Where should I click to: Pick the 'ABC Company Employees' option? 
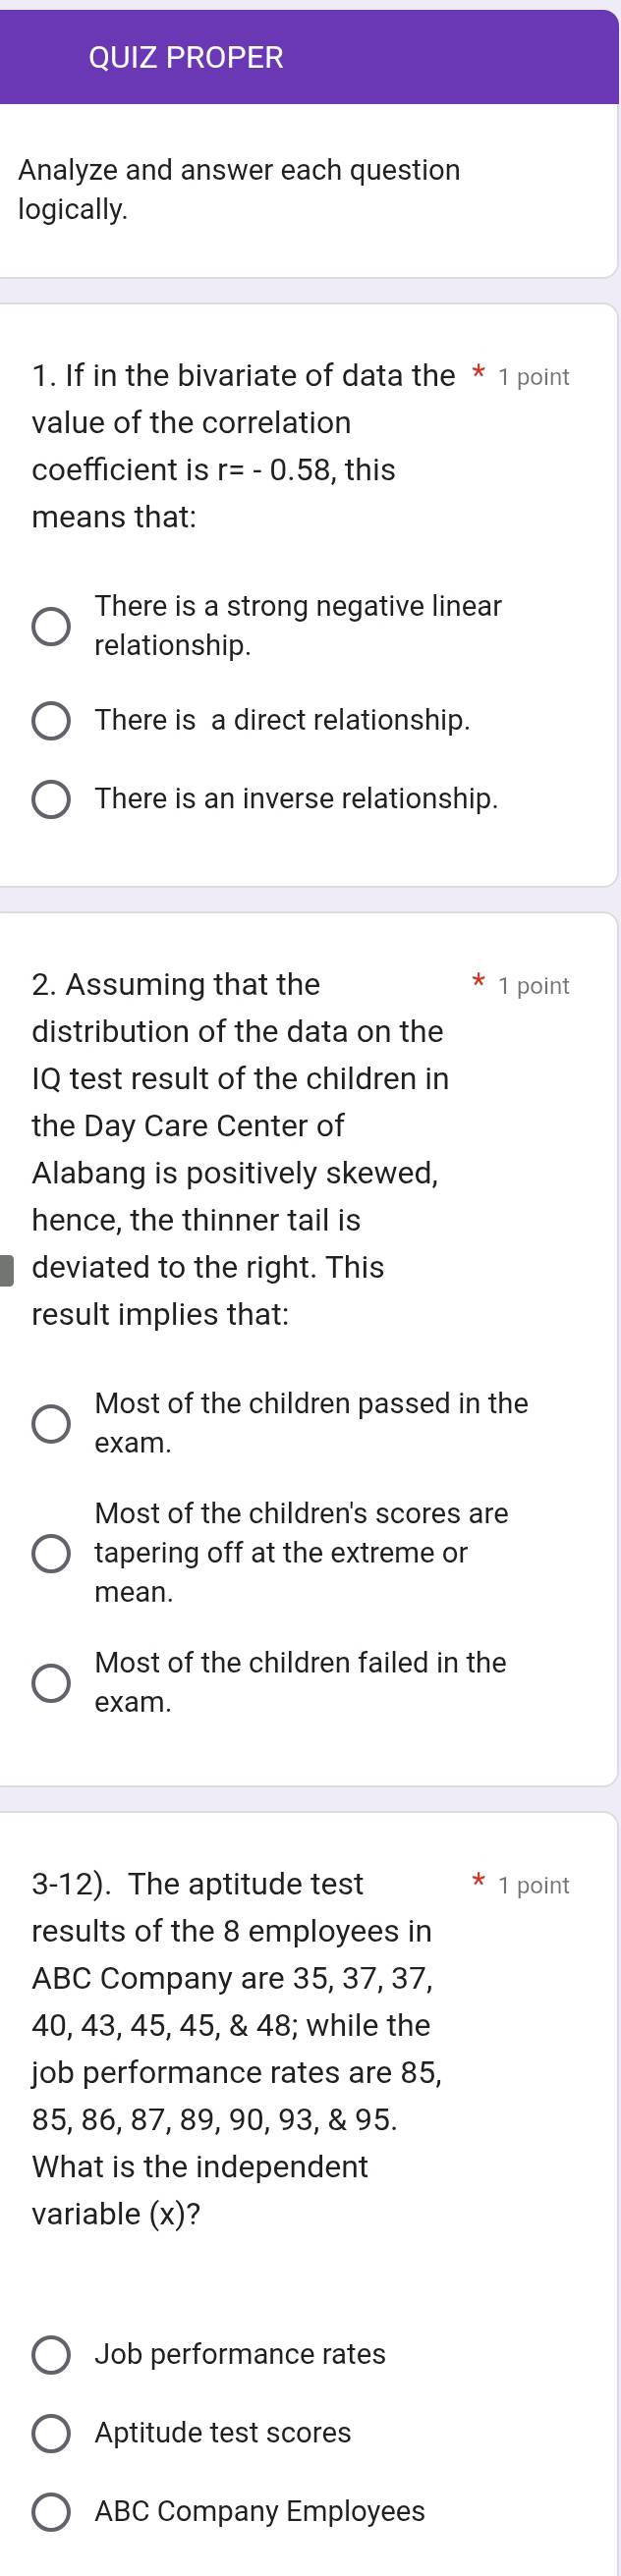51,2512
